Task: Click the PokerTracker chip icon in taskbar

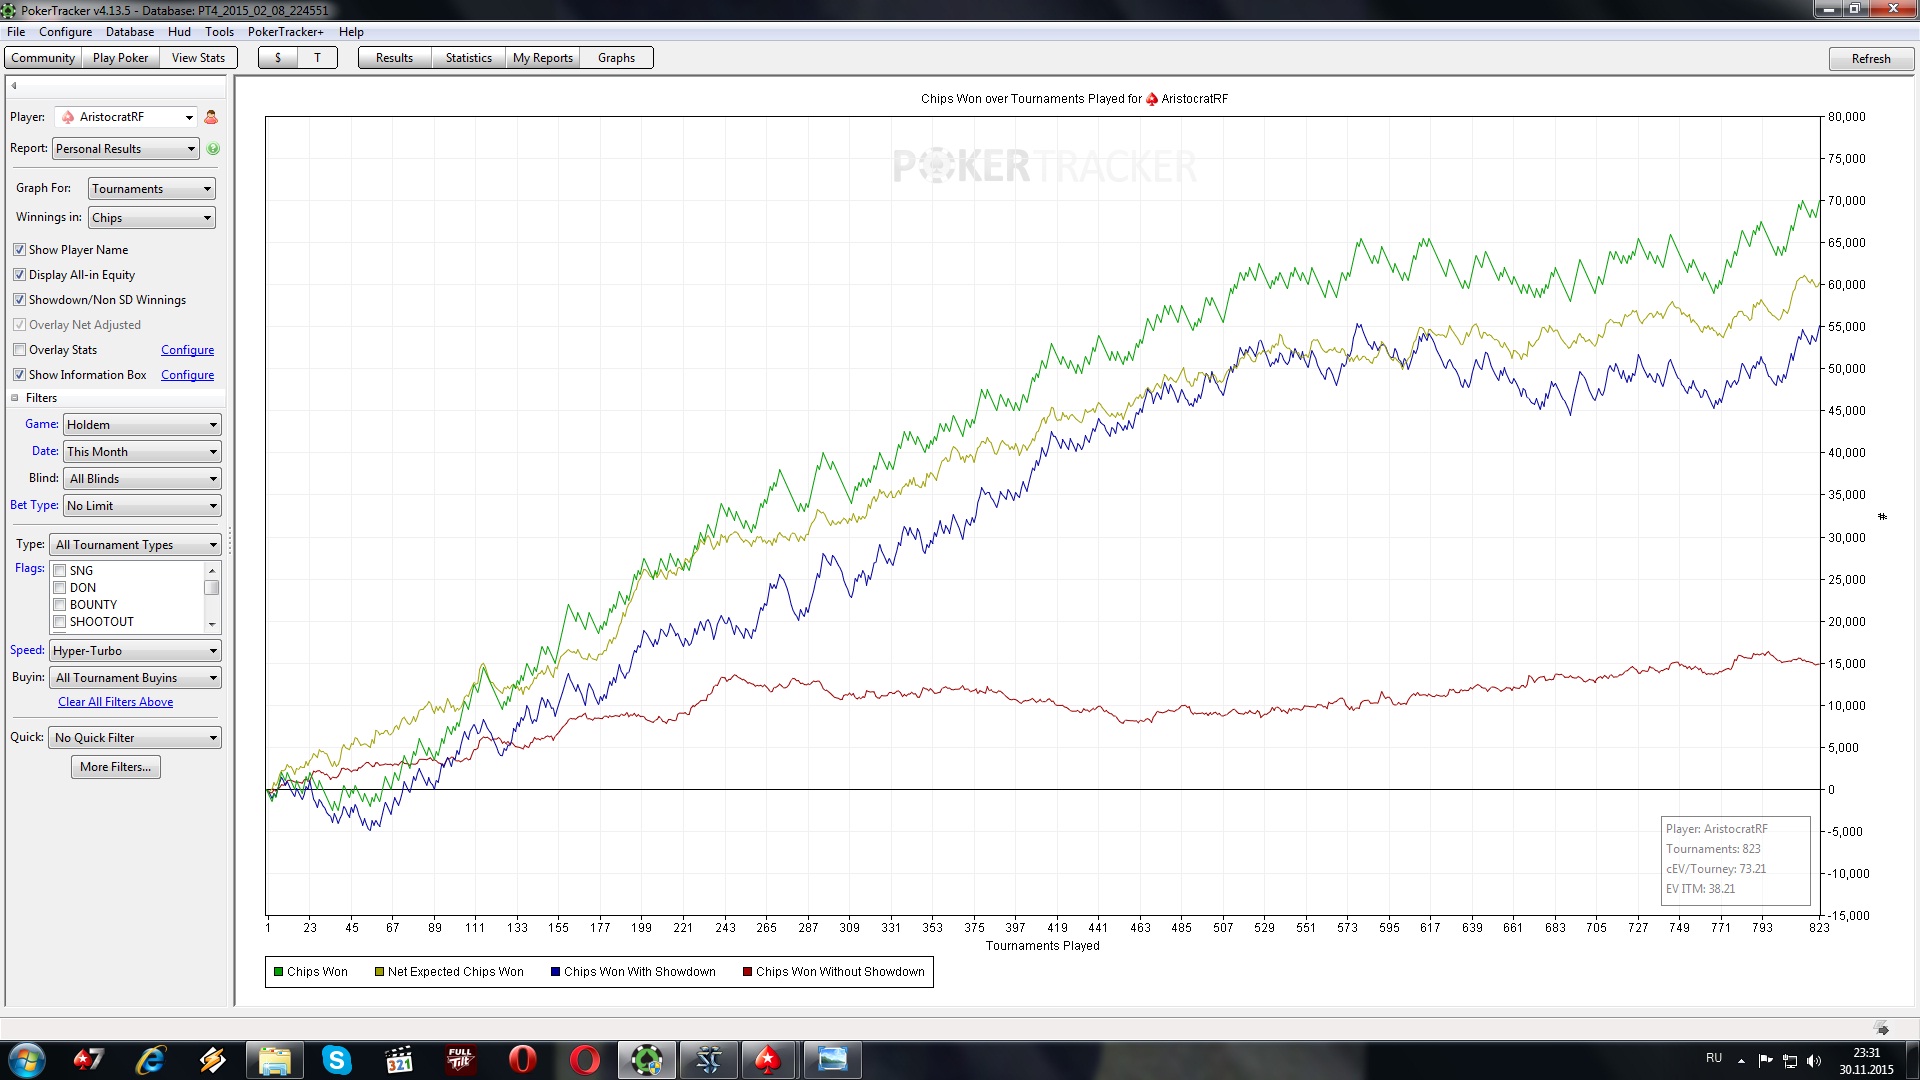Action: 646,1060
